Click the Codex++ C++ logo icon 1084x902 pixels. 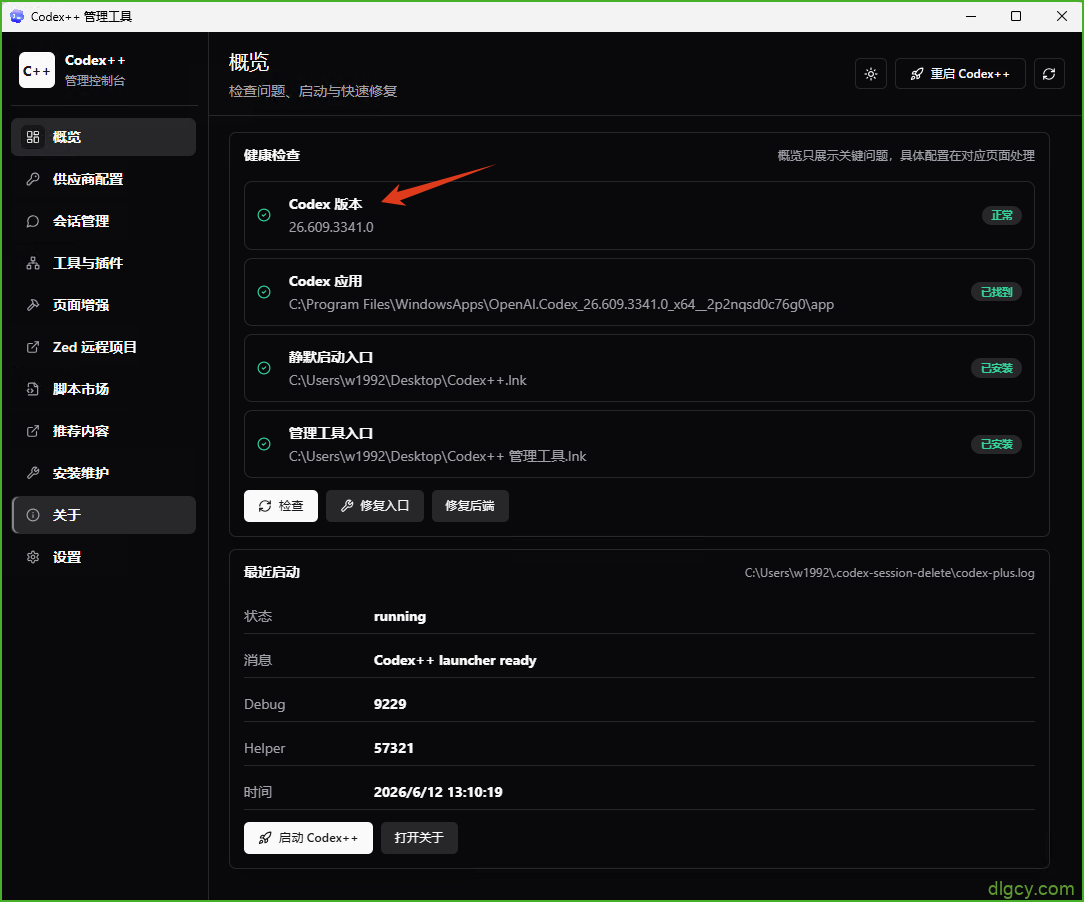(x=37, y=71)
